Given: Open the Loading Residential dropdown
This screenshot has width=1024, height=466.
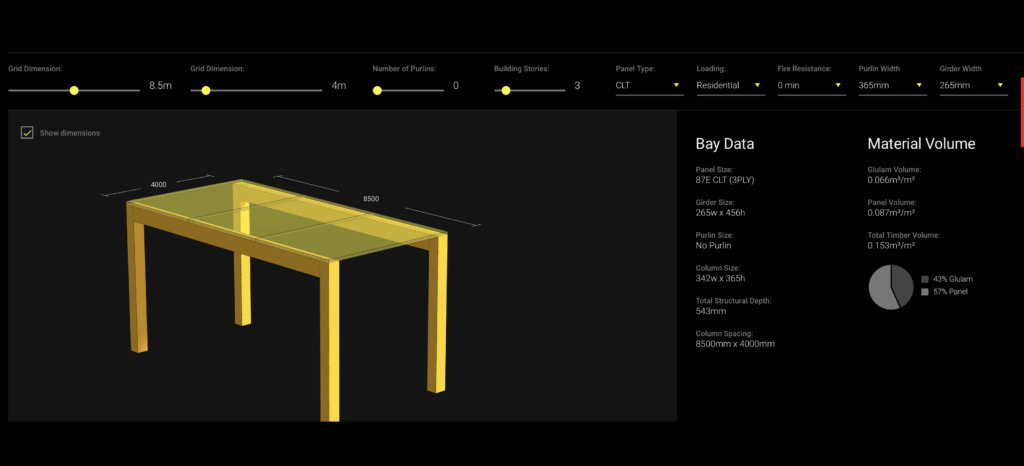Looking at the screenshot, I should [730, 85].
